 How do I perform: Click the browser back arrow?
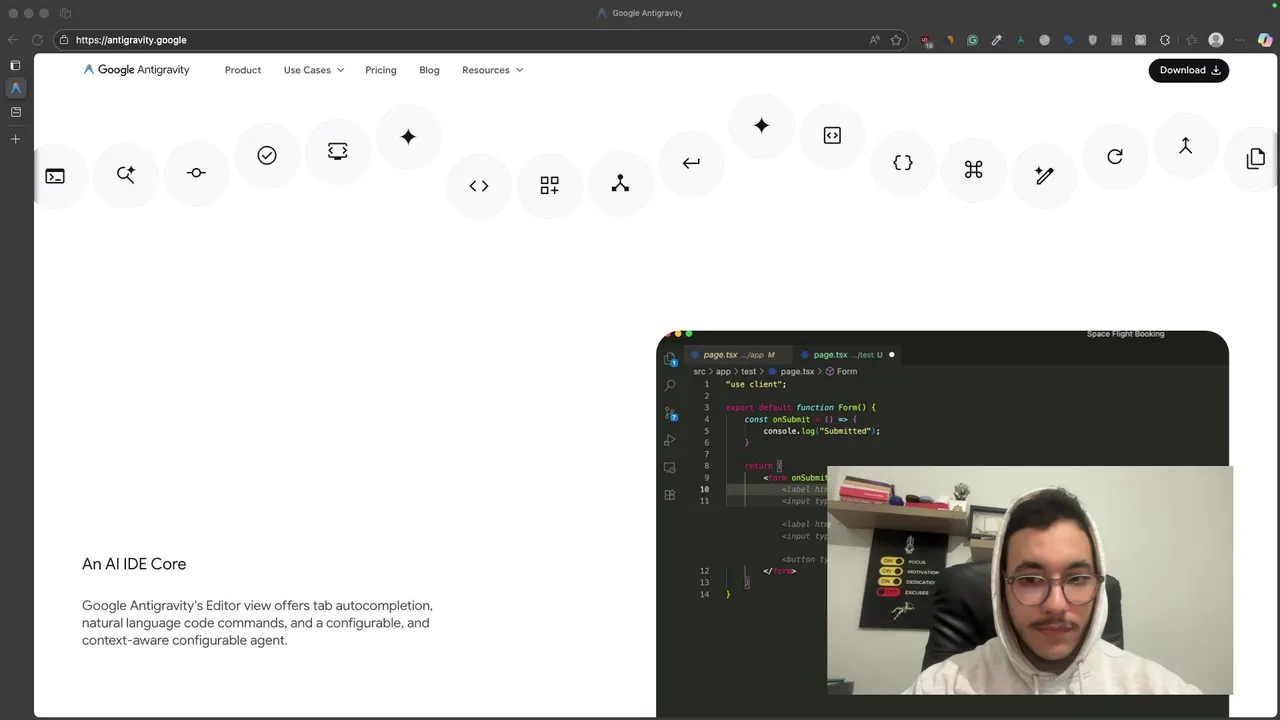click(x=12, y=40)
